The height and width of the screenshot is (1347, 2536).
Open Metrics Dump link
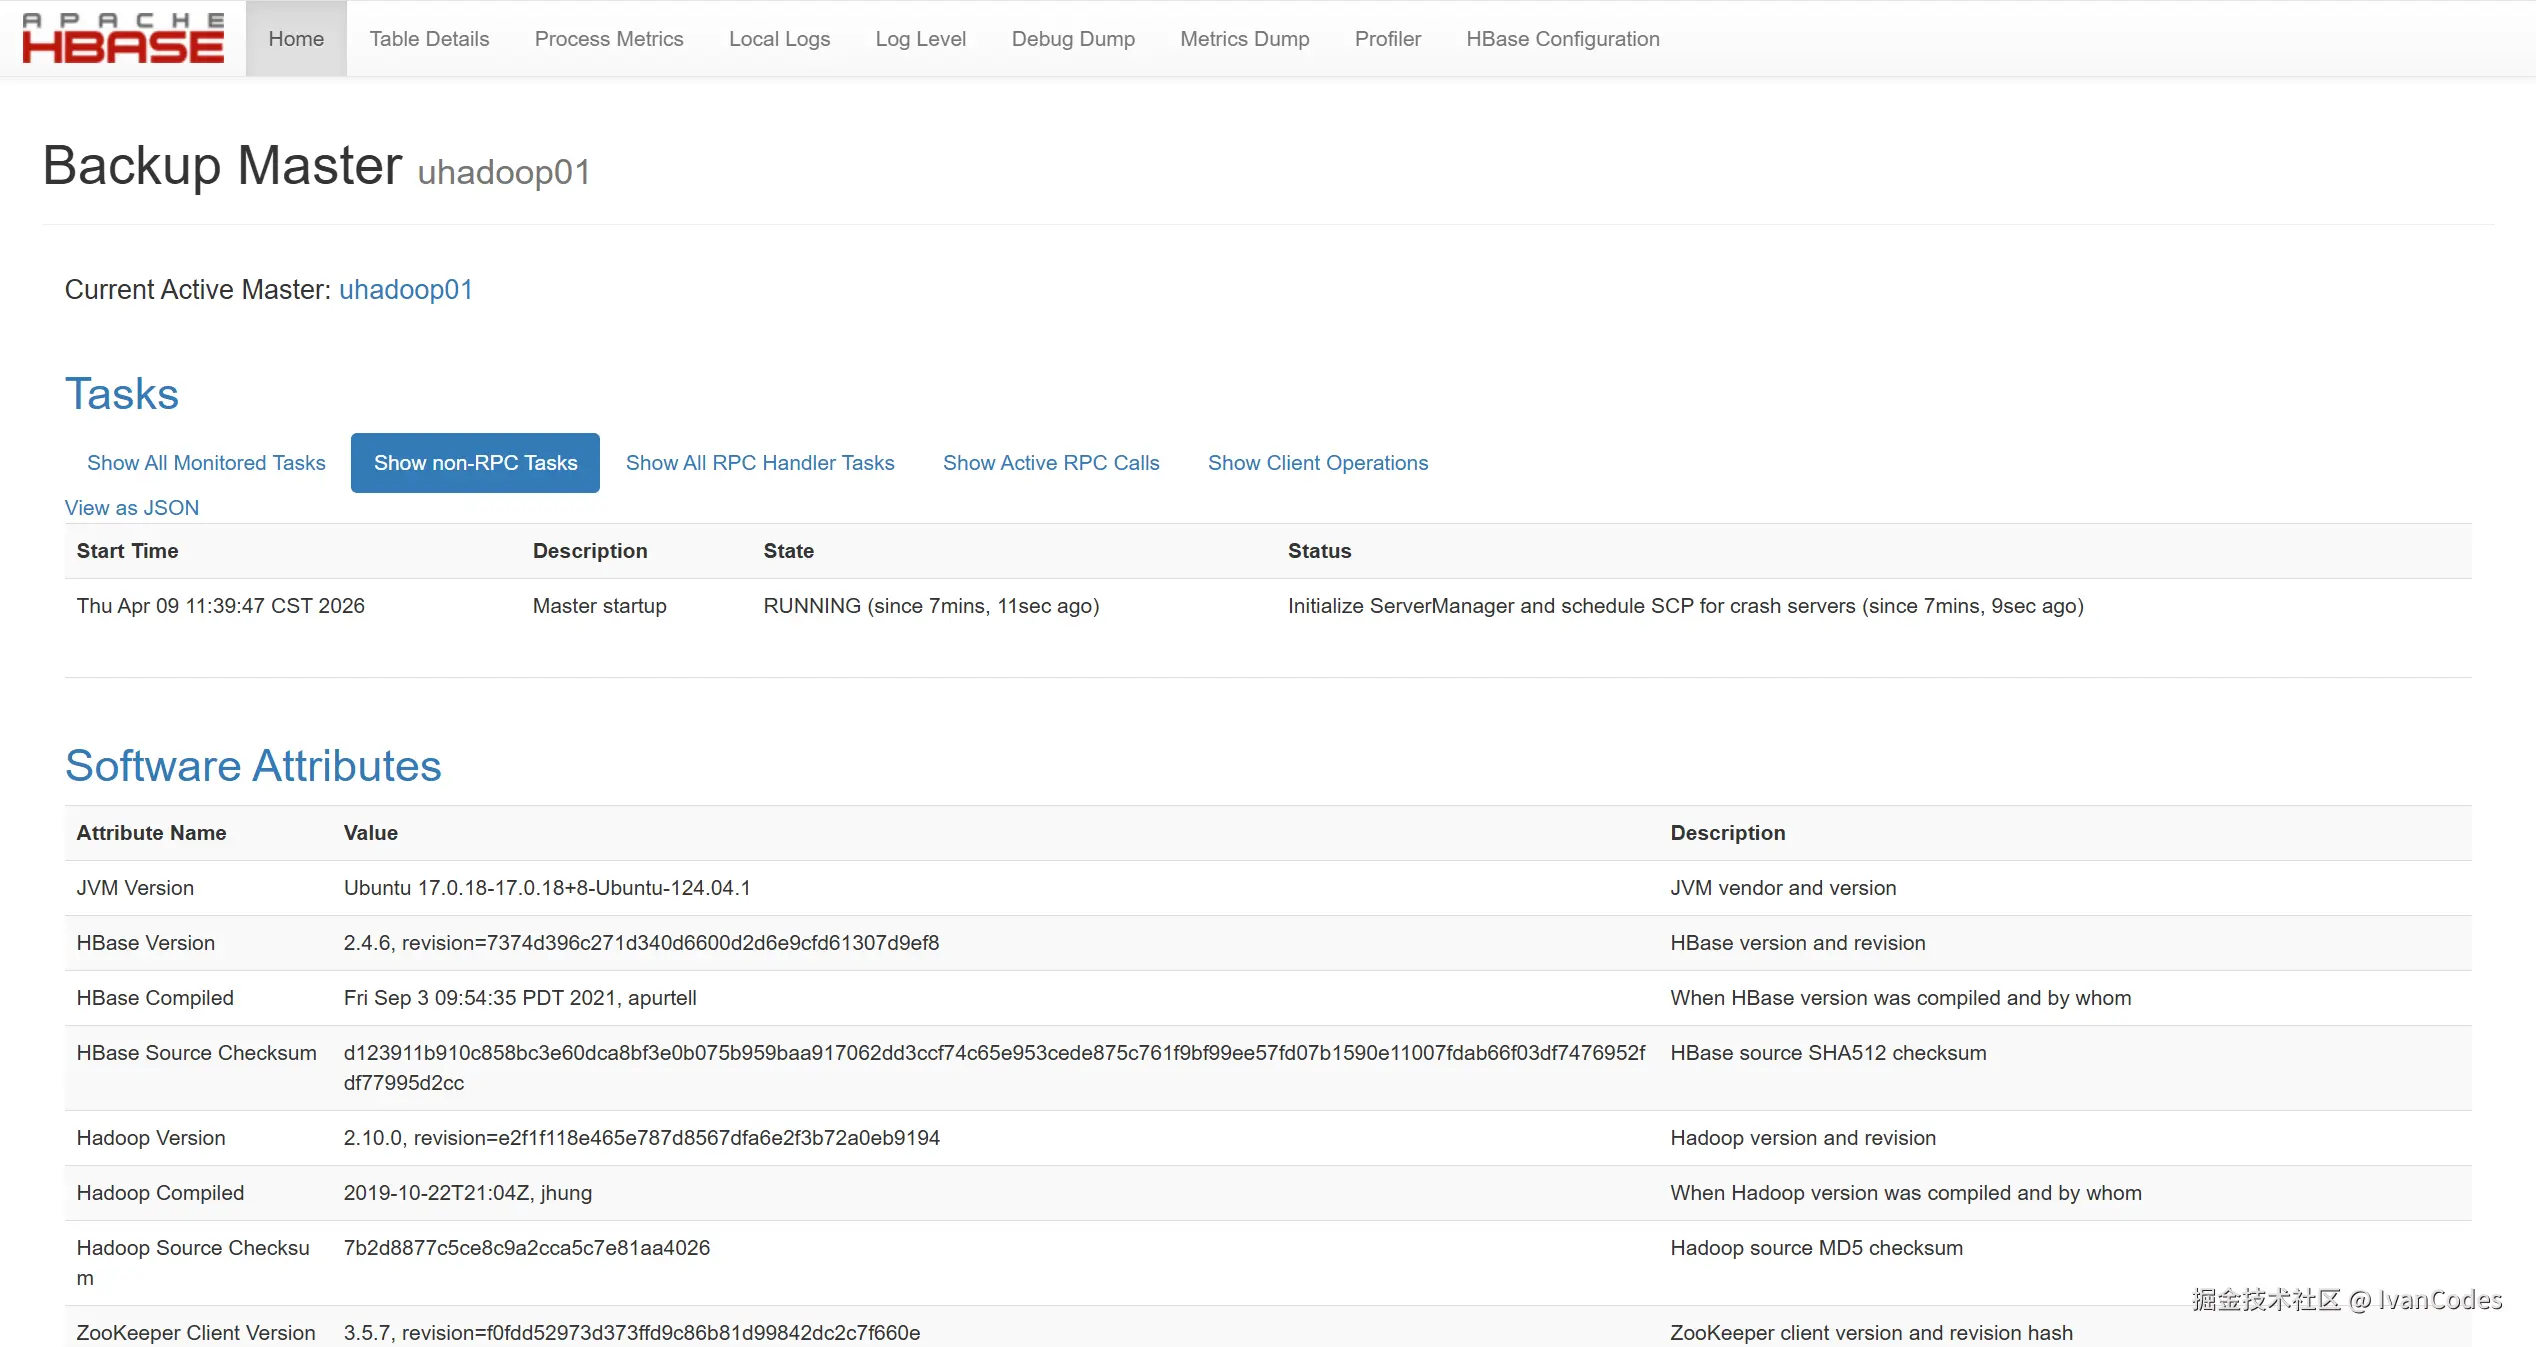point(1244,39)
